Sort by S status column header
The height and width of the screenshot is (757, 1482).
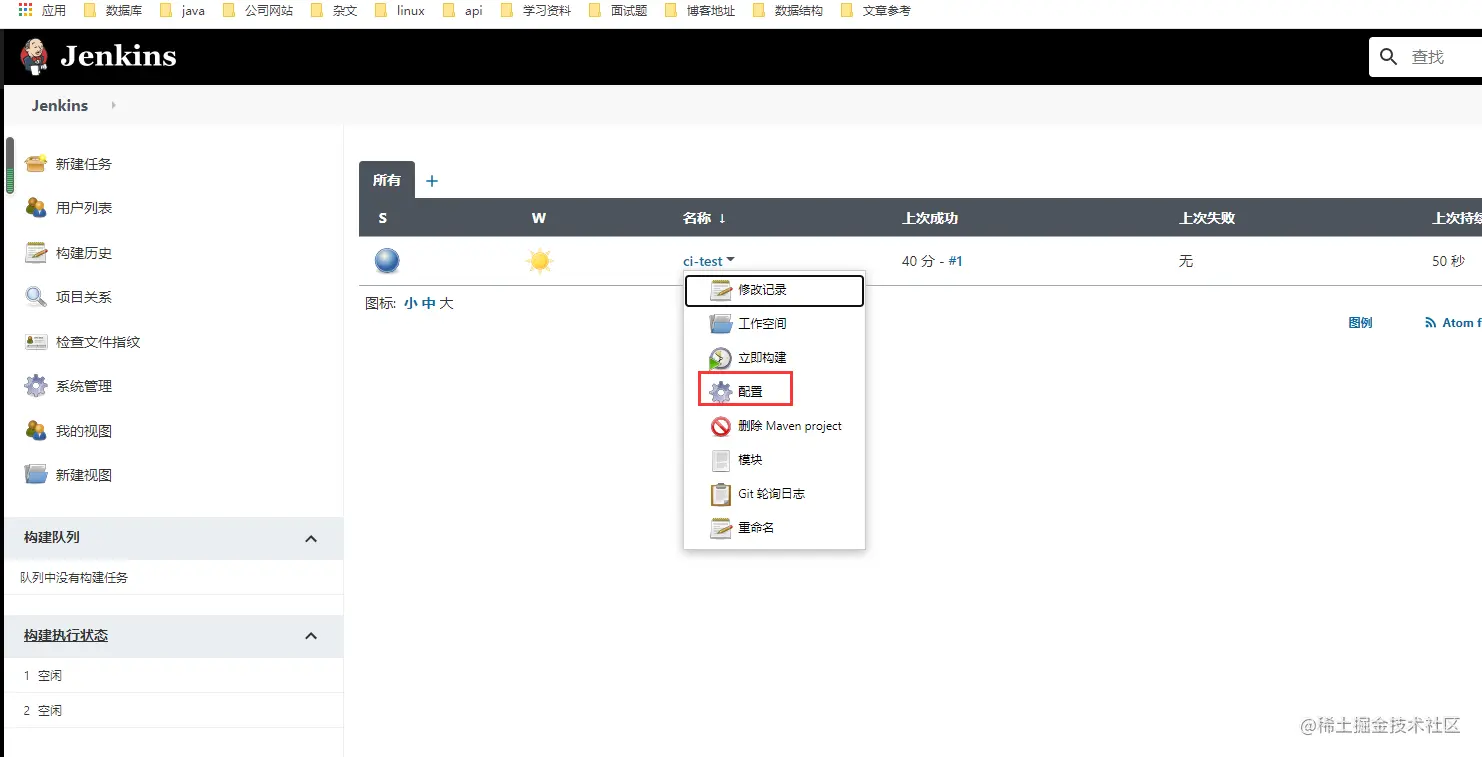pos(383,218)
